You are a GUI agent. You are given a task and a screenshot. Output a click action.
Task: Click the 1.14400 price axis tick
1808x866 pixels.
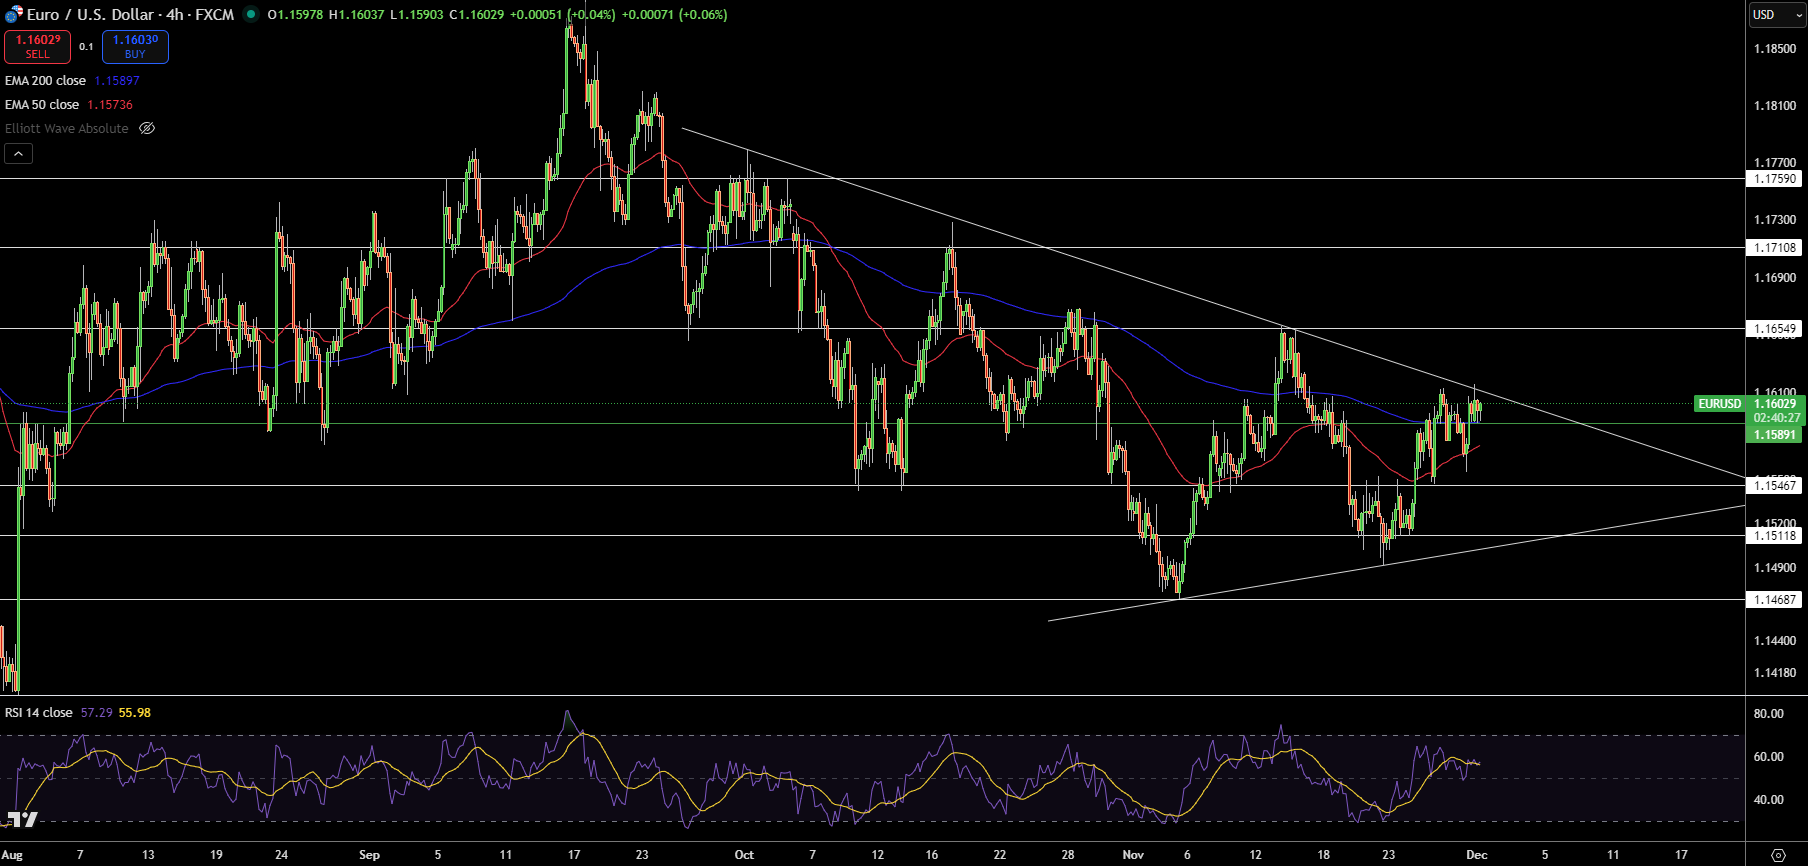pos(1775,640)
